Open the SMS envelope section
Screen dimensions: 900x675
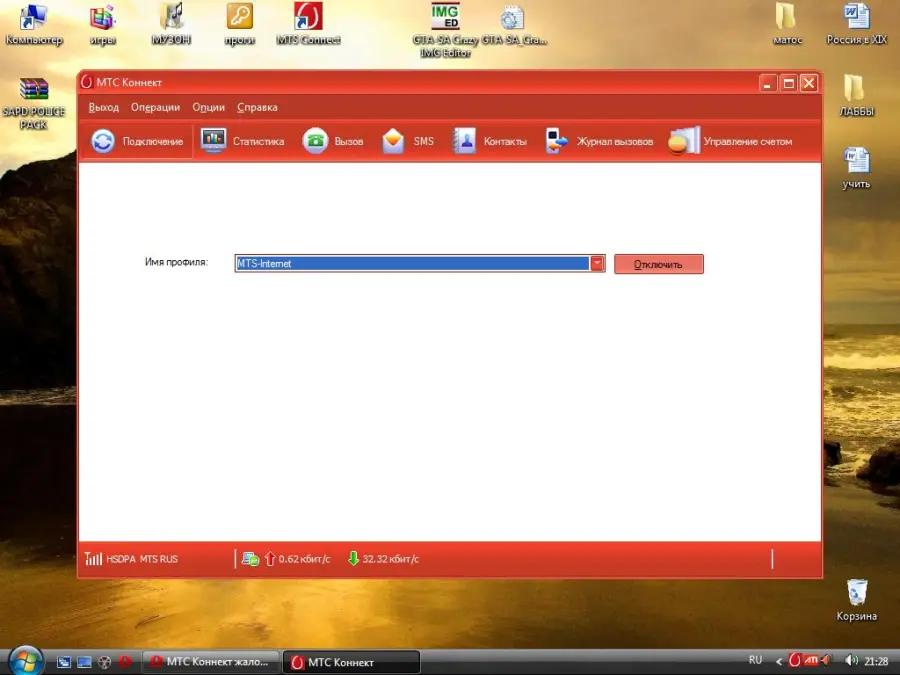[x=408, y=141]
